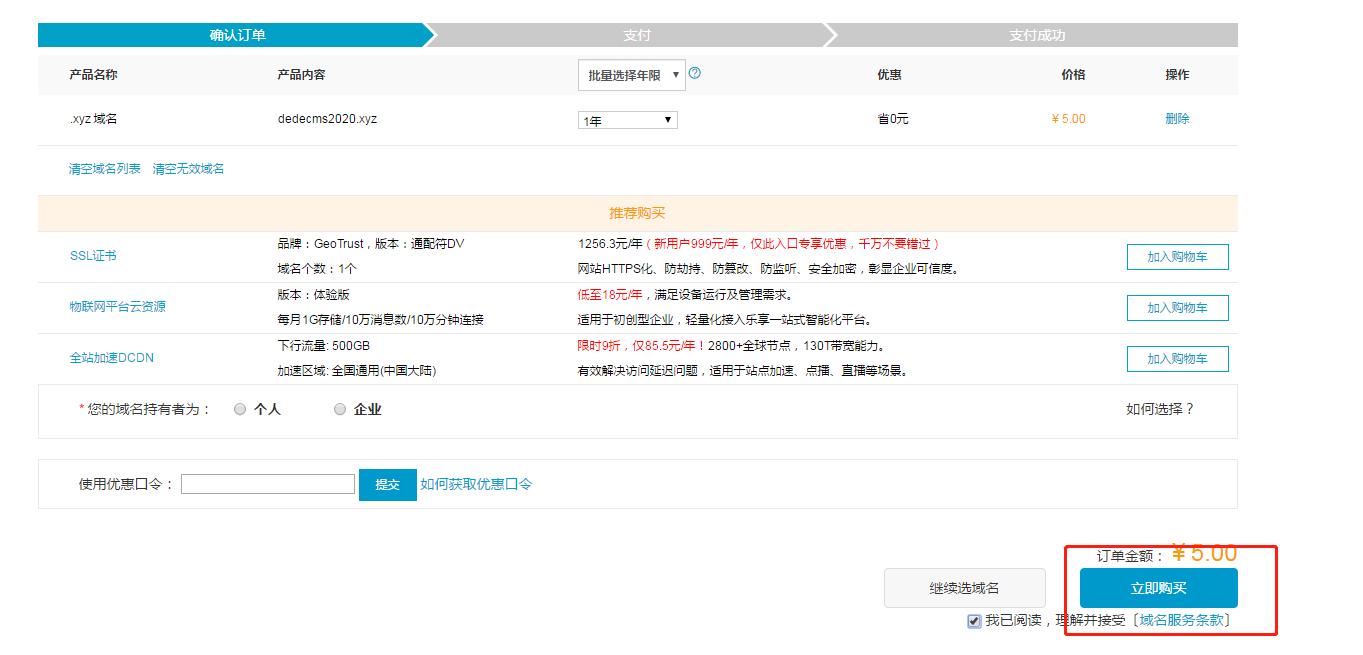
Task: Click the 立即购买 purchase button
Action: (1157, 588)
